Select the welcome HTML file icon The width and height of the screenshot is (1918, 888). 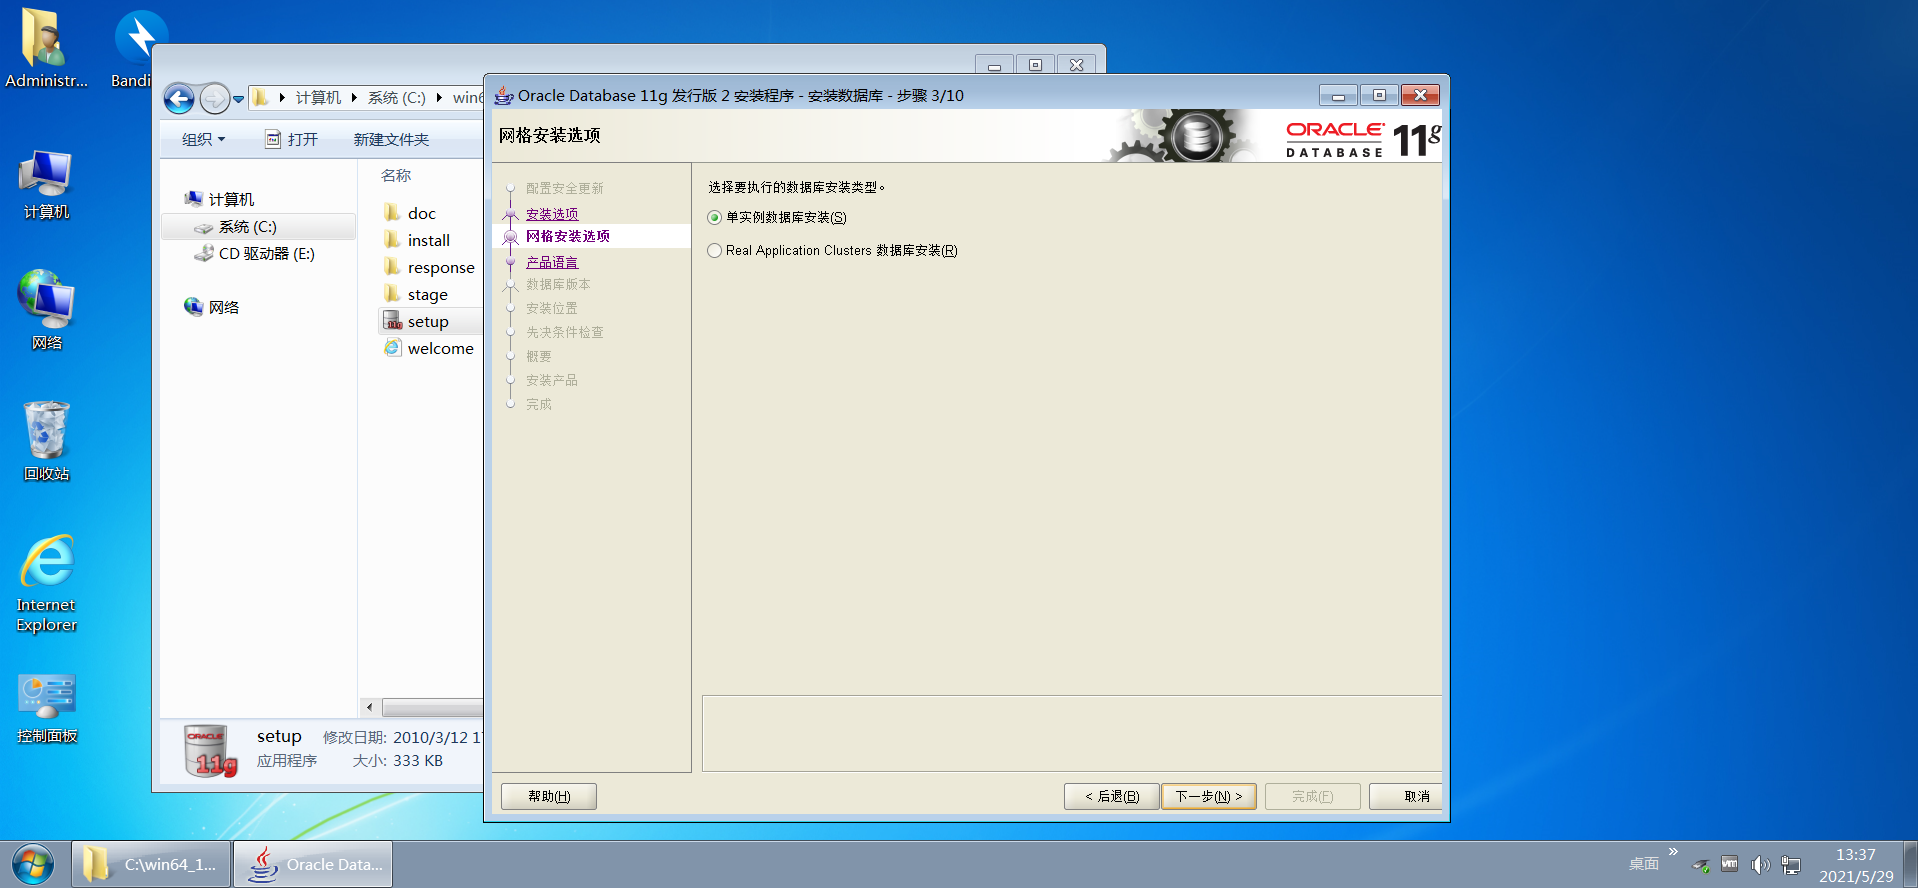pos(393,348)
